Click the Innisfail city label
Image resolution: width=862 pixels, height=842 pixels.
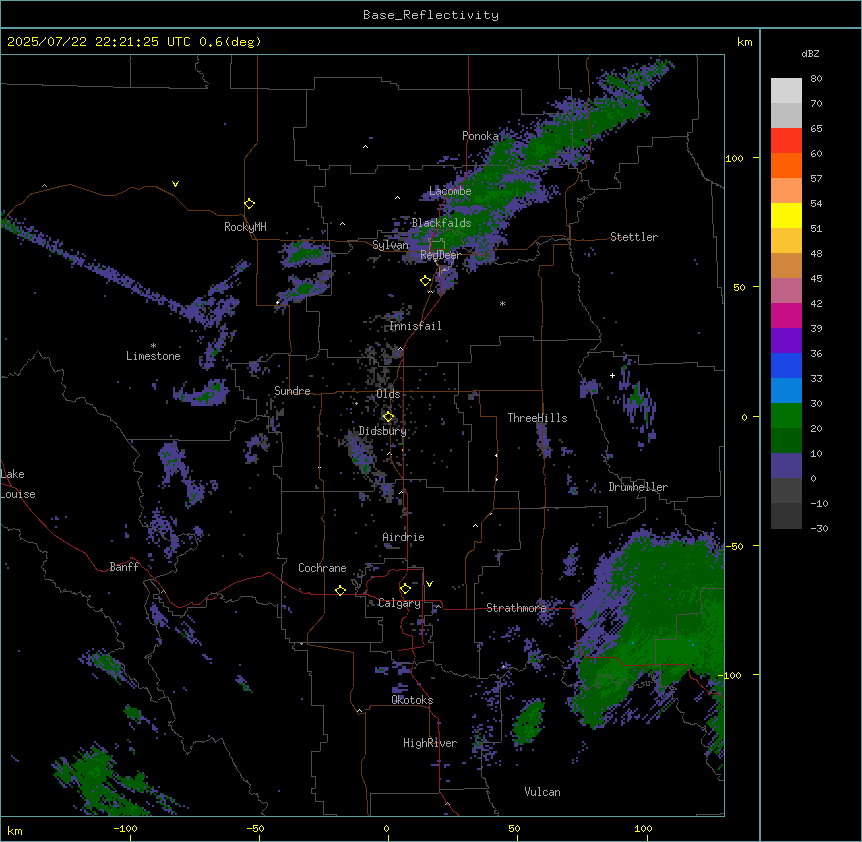pyautogui.click(x=415, y=326)
